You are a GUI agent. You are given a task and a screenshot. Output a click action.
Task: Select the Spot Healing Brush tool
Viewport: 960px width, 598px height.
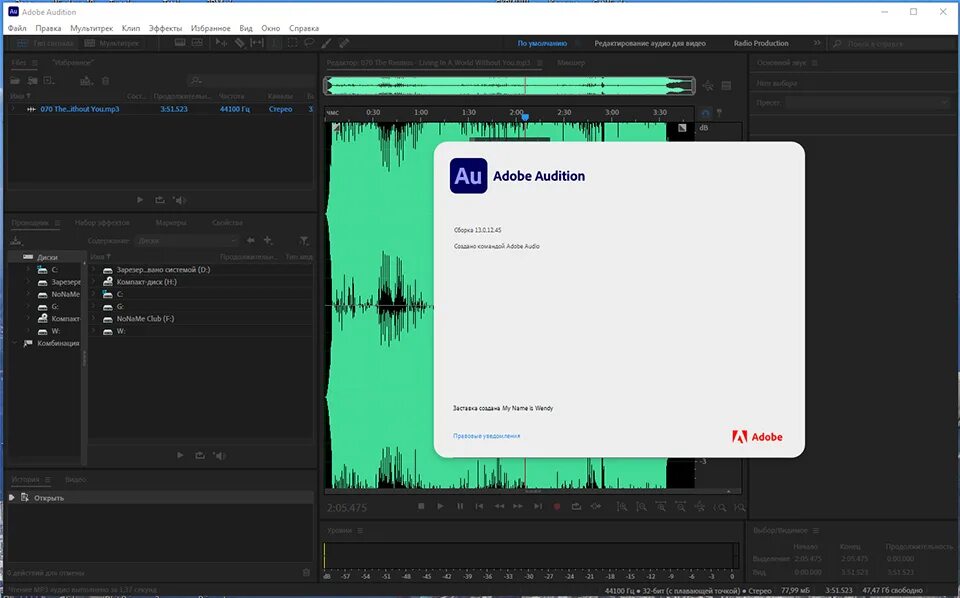[344, 43]
